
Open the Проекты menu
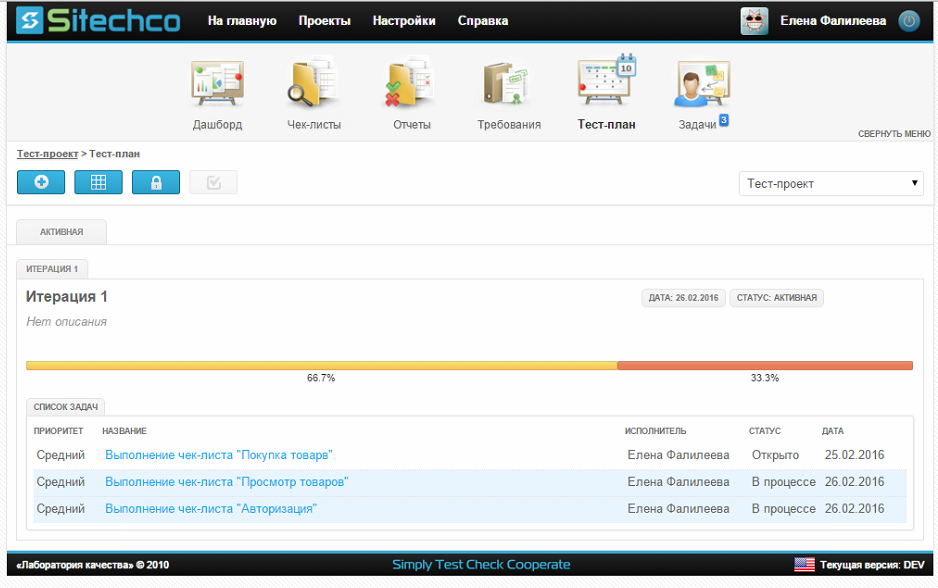coord(324,21)
